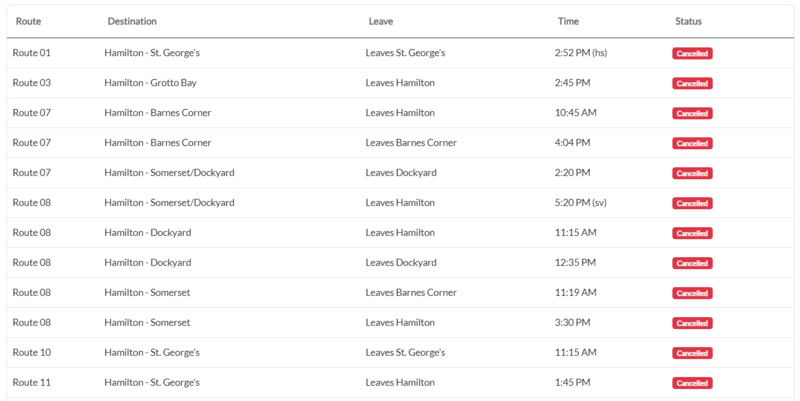The width and height of the screenshot is (800, 401).
Task: Click the Status column header
Action: 688,21
